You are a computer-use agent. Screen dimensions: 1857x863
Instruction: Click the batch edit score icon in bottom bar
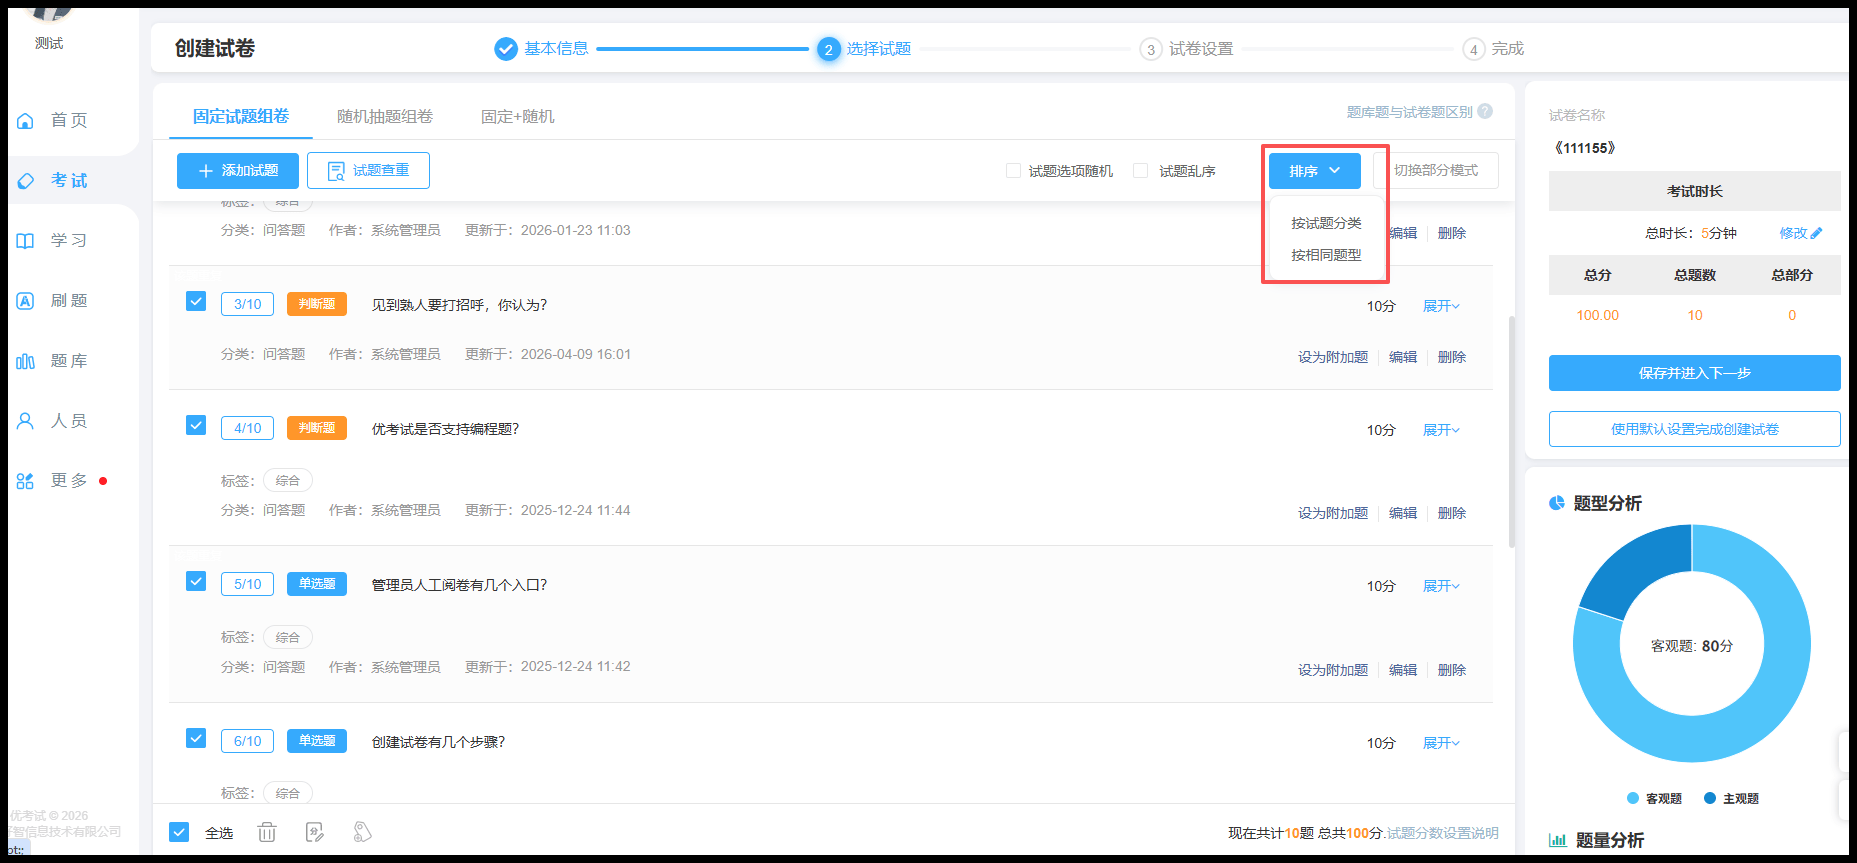[x=315, y=832]
